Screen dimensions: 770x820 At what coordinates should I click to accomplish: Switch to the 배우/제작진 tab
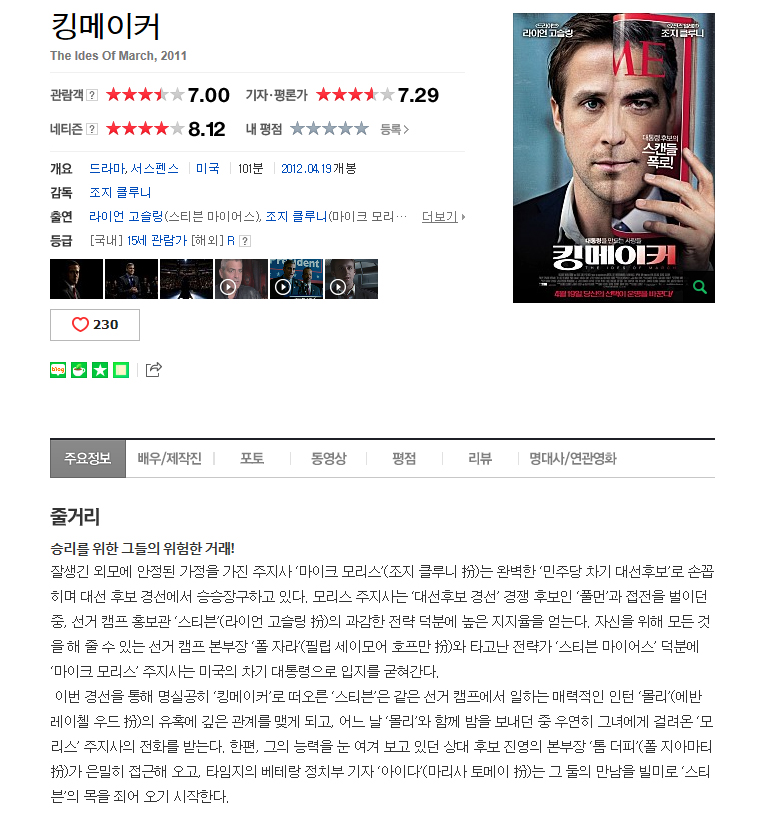[x=169, y=459]
